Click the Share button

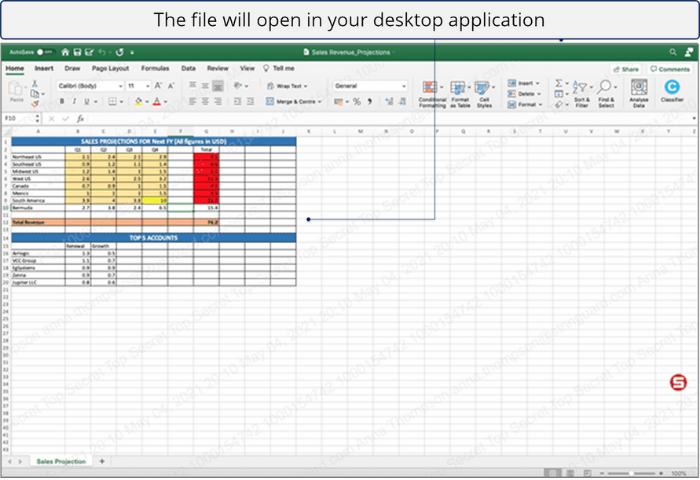[626, 69]
